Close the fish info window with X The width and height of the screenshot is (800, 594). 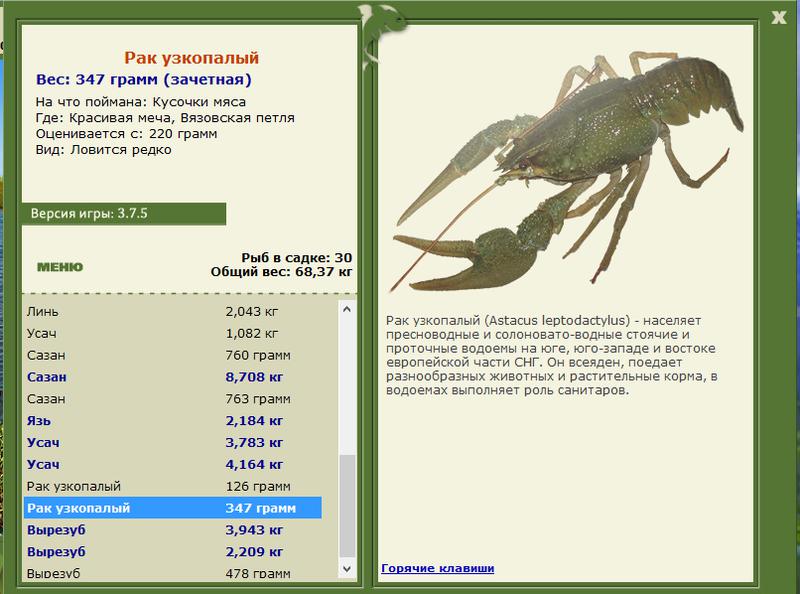click(x=779, y=17)
